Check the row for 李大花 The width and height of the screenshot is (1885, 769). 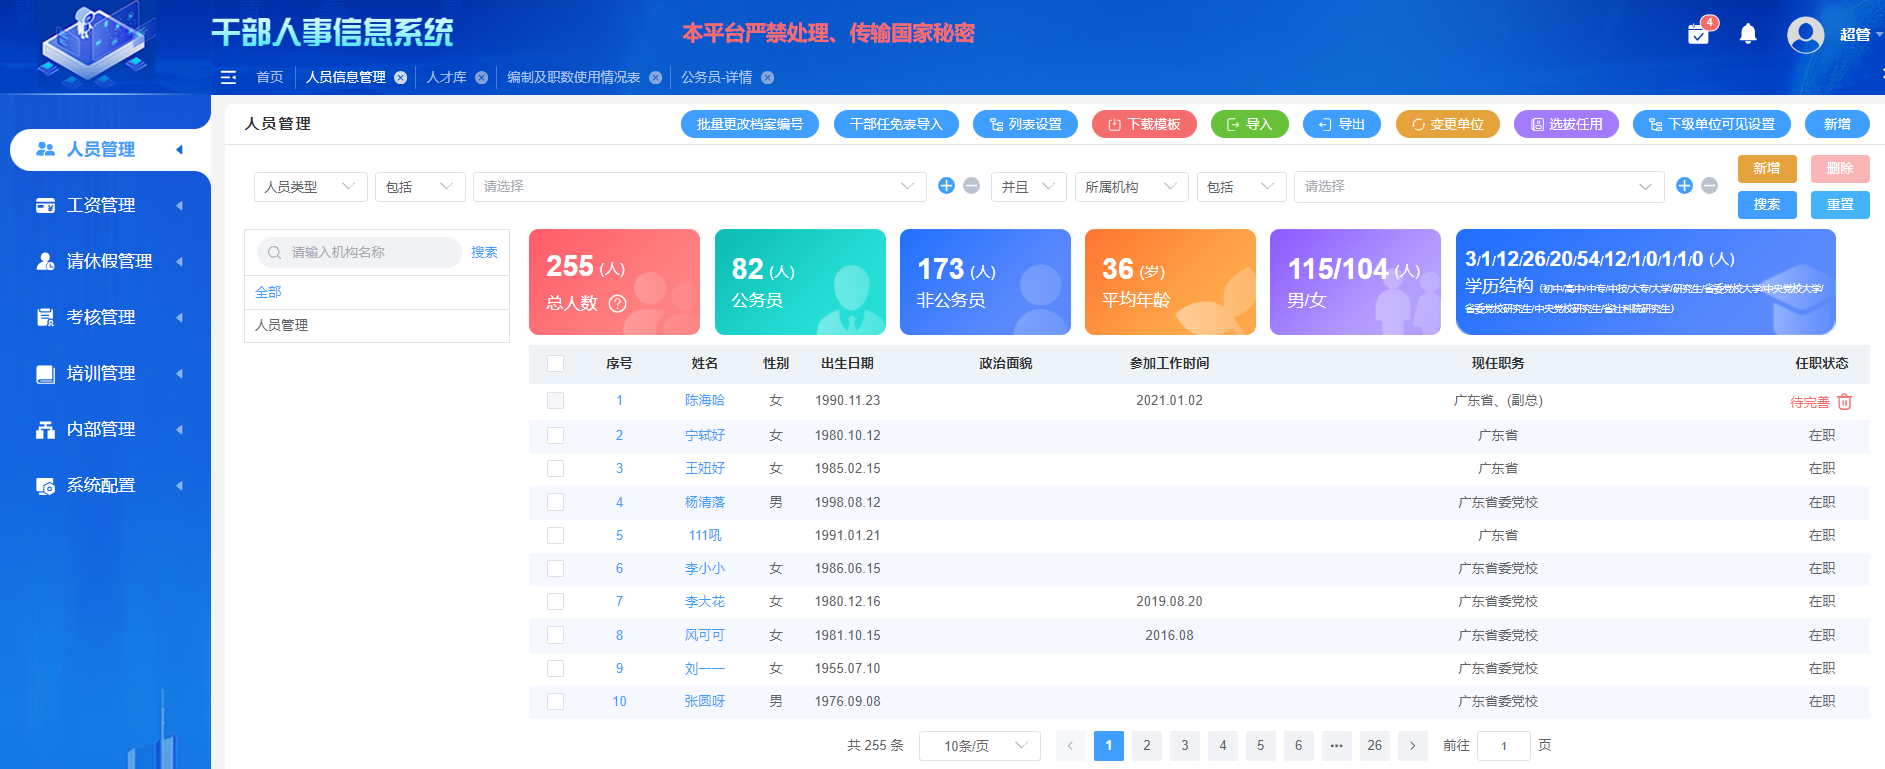coord(555,601)
